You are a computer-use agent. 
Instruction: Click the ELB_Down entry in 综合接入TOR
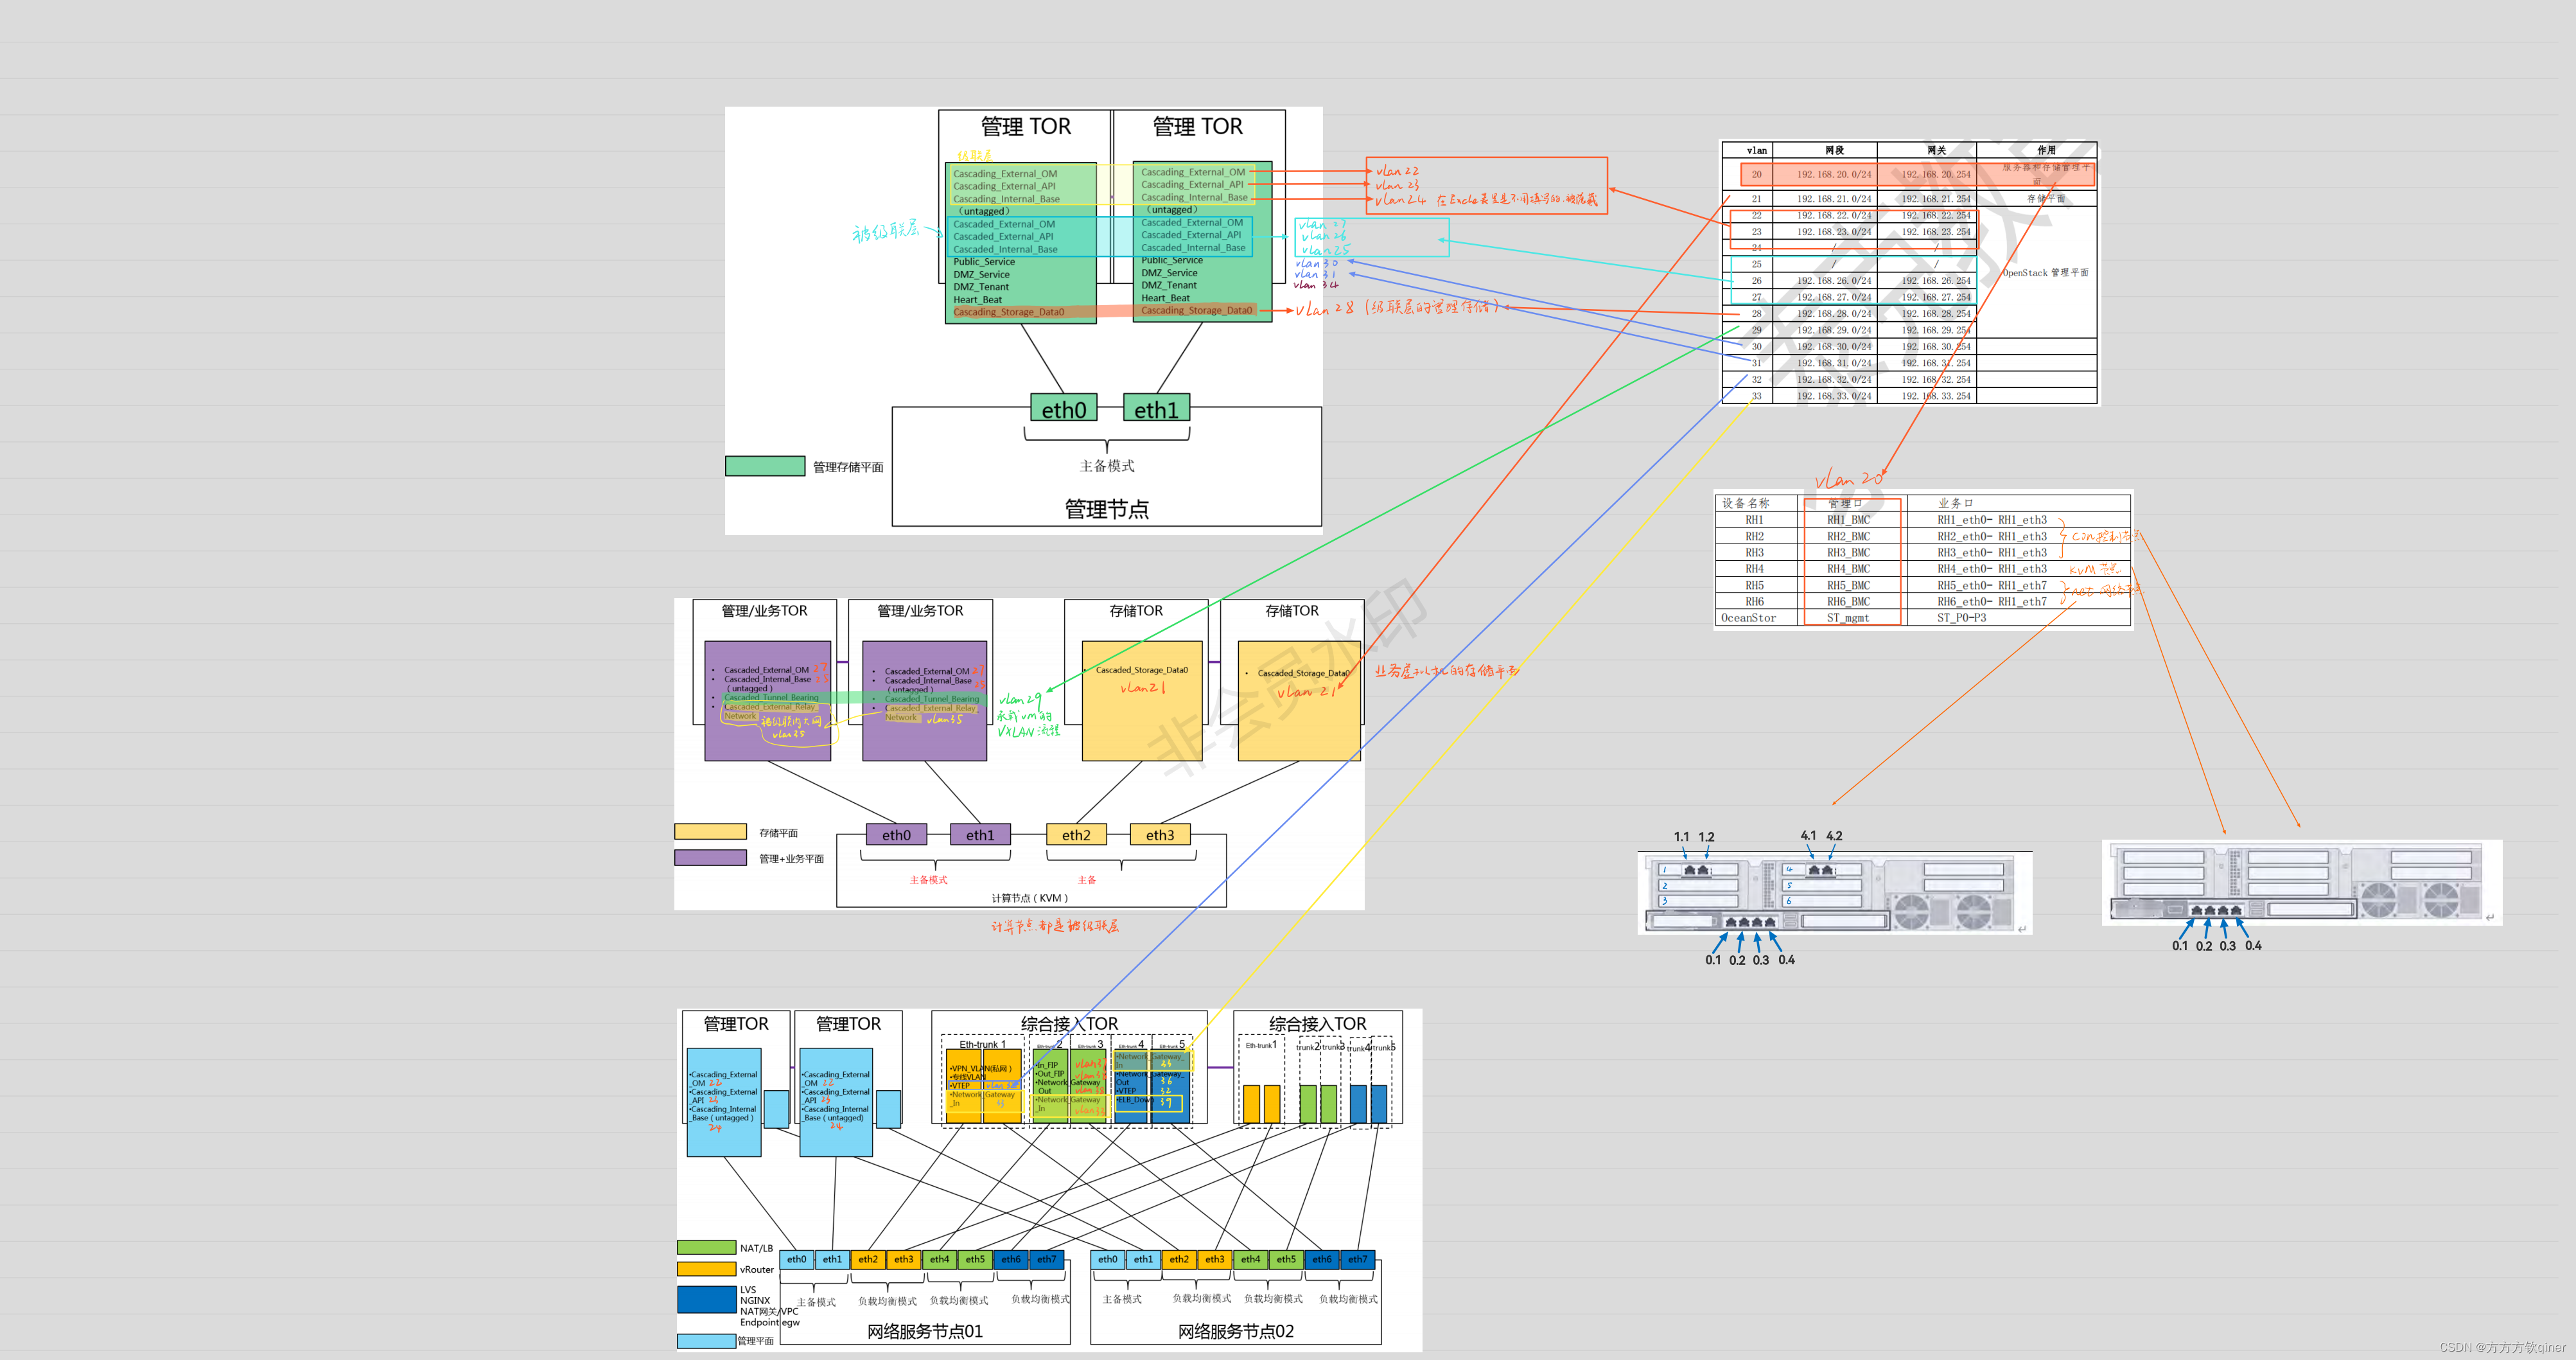click(1134, 1100)
